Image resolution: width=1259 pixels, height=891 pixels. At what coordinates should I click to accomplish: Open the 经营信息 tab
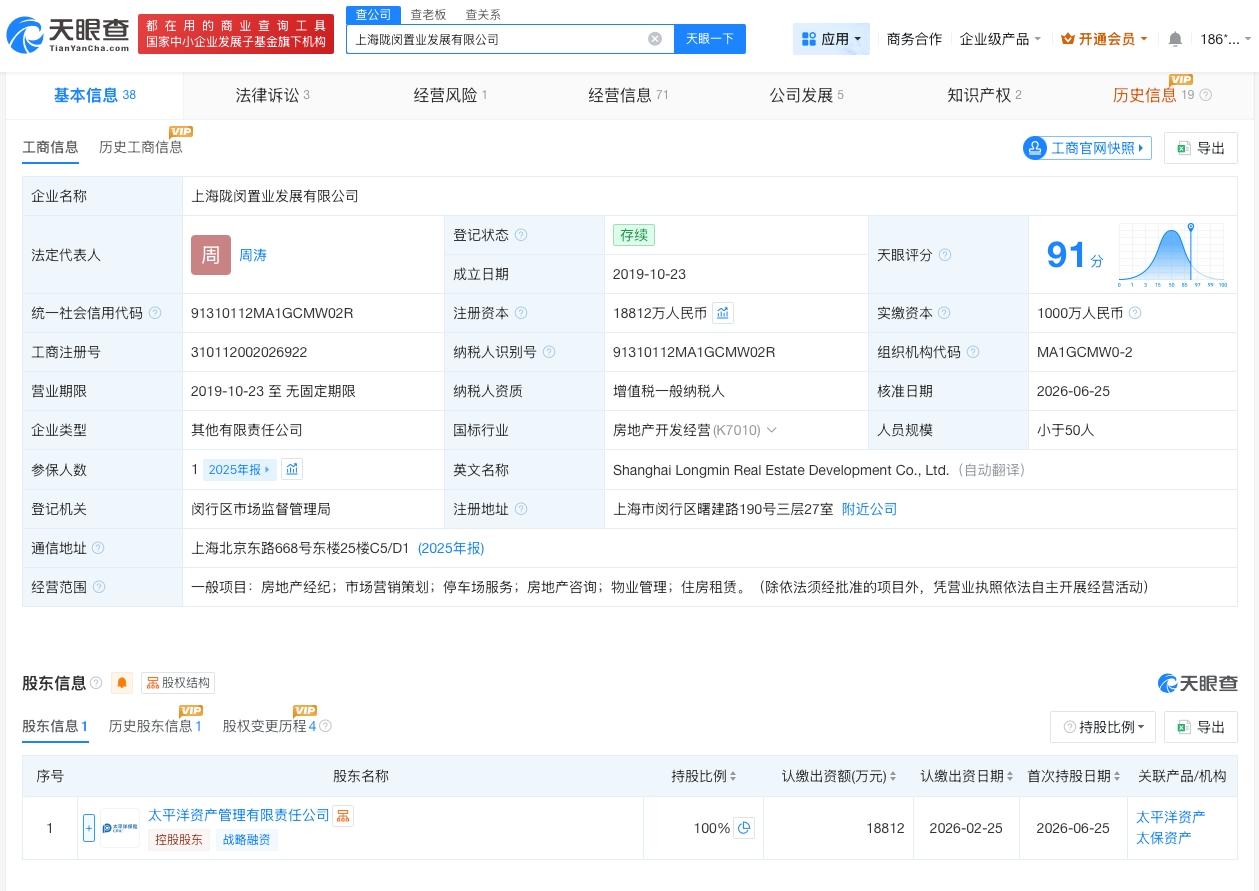click(x=628, y=95)
